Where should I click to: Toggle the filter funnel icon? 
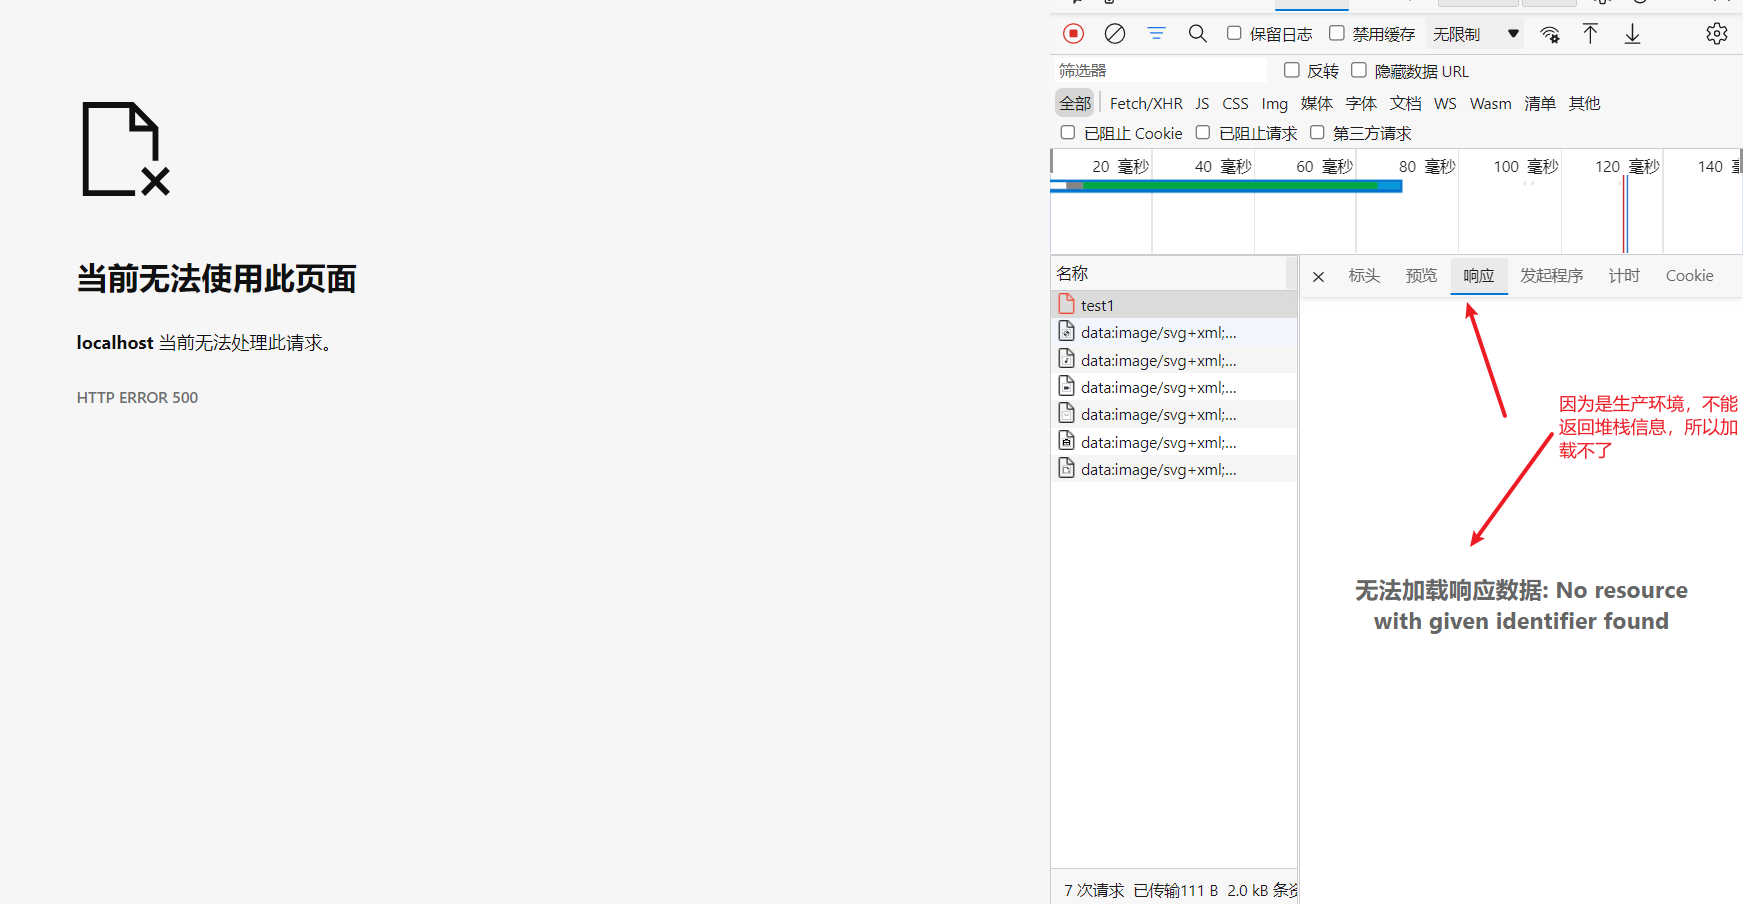click(1156, 34)
